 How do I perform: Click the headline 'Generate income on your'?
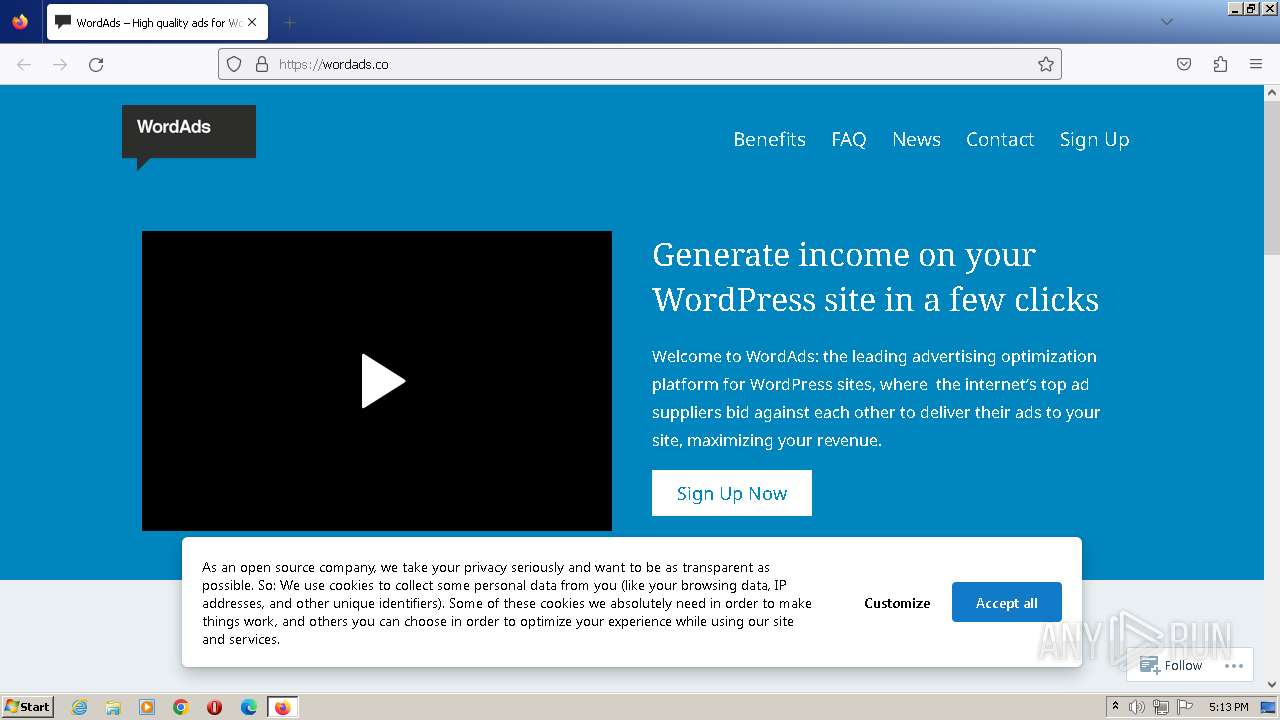pos(843,256)
